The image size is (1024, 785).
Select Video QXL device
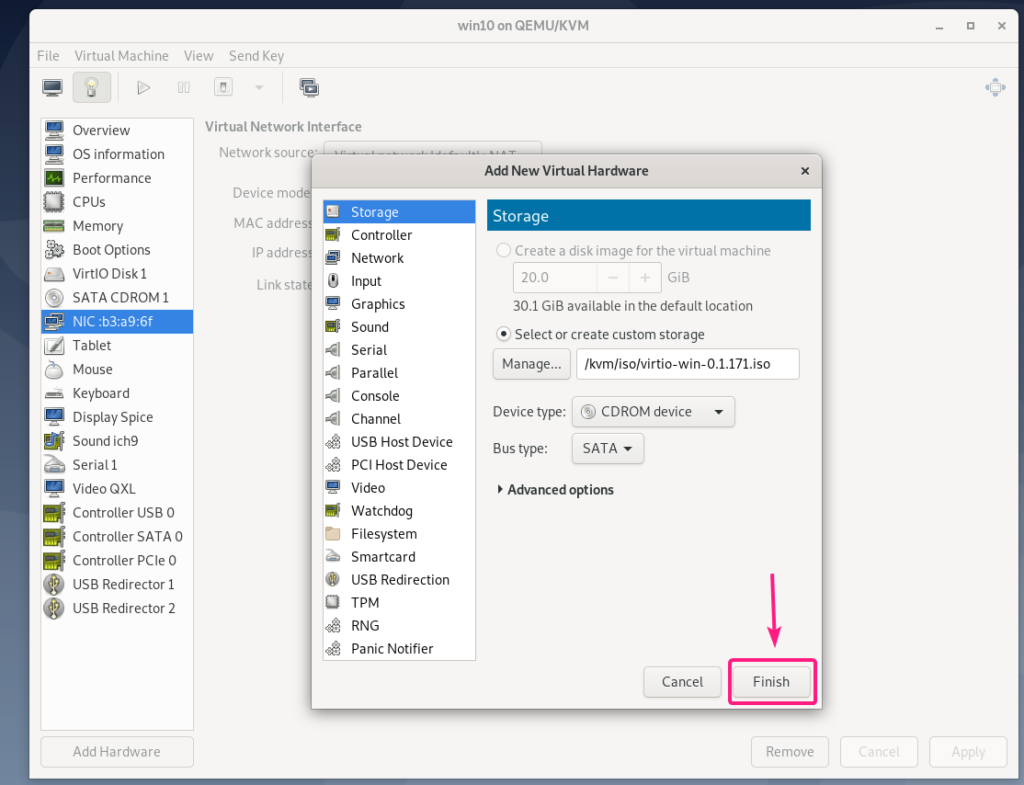(x=117, y=489)
